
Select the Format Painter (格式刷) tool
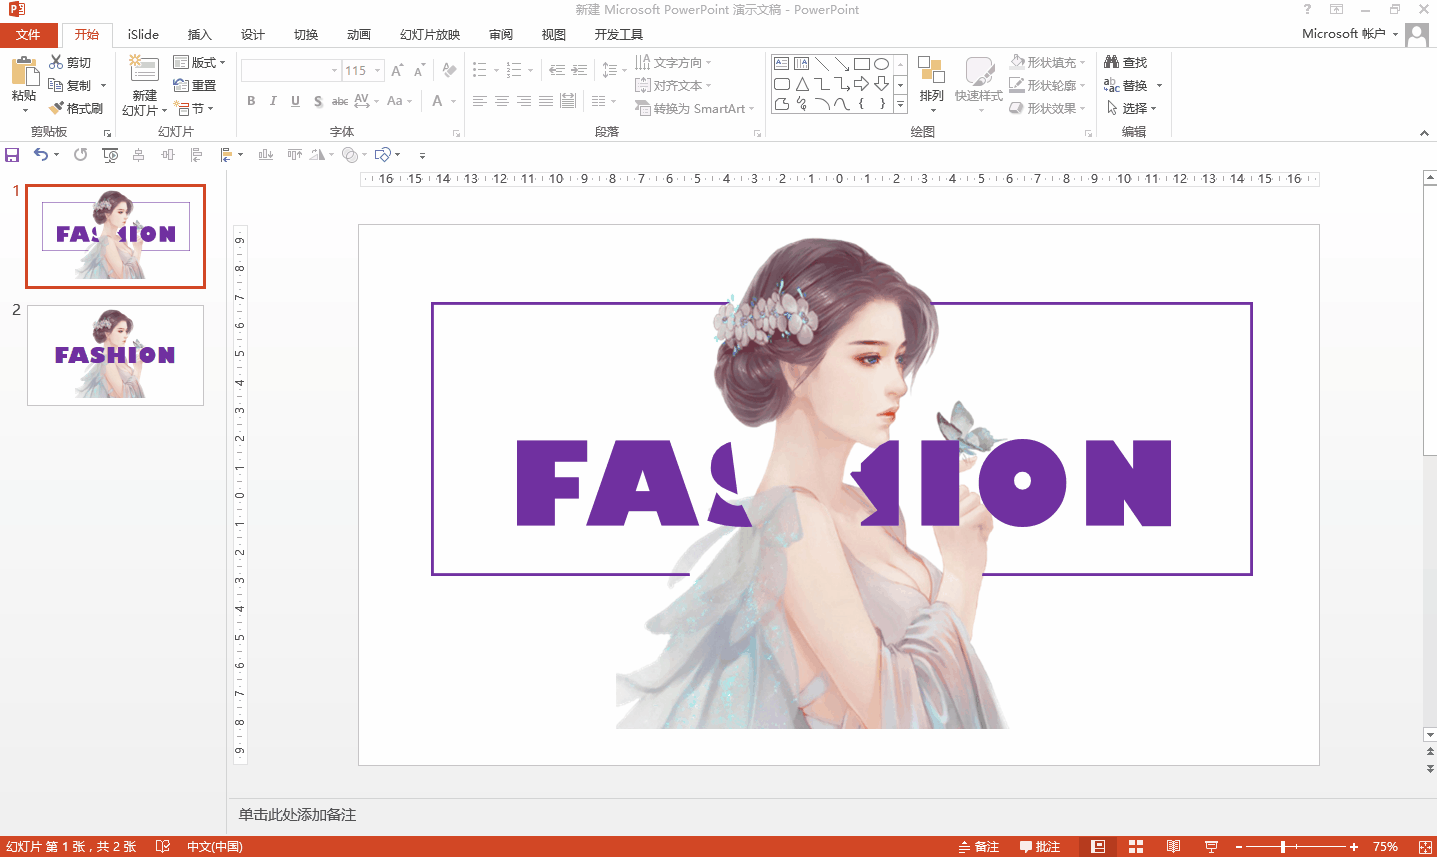point(76,108)
